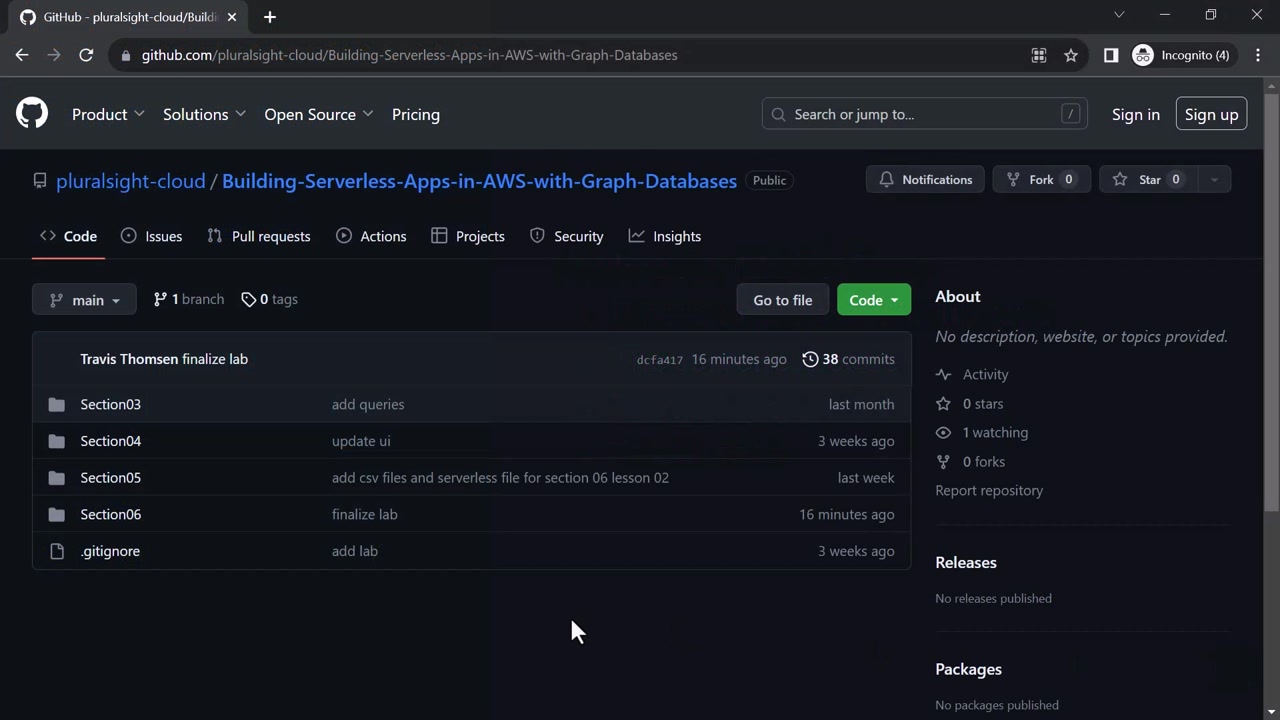Click the tags icon
The width and height of the screenshot is (1280, 720).
pyautogui.click(x=248, y=299)
